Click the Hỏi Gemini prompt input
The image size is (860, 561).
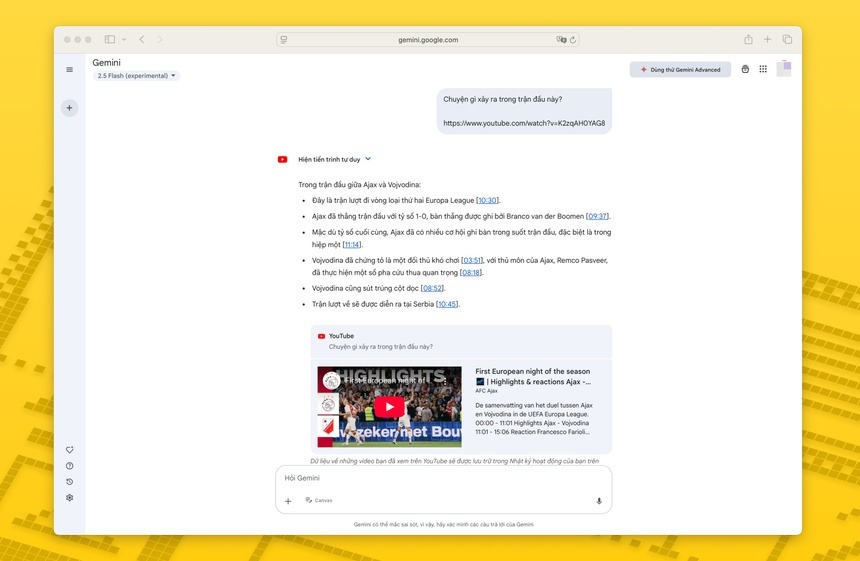tap(443, 478)
